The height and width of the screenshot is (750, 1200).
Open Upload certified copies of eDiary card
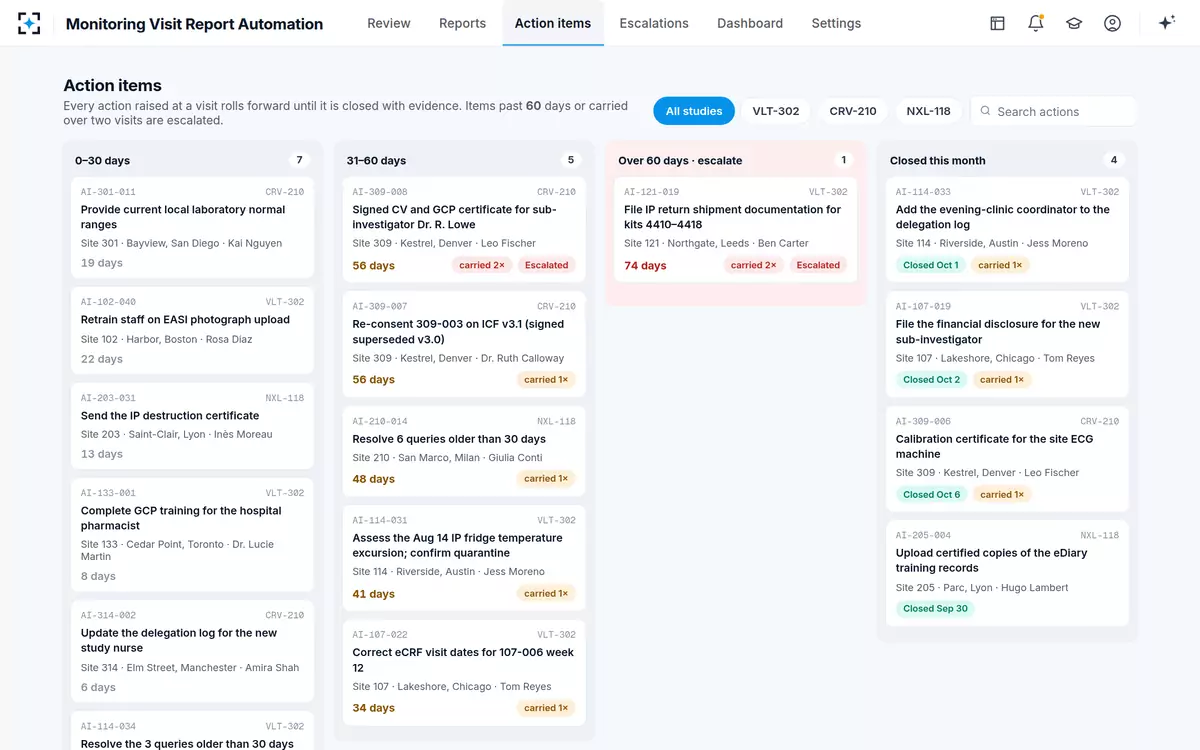point(1007,573)
